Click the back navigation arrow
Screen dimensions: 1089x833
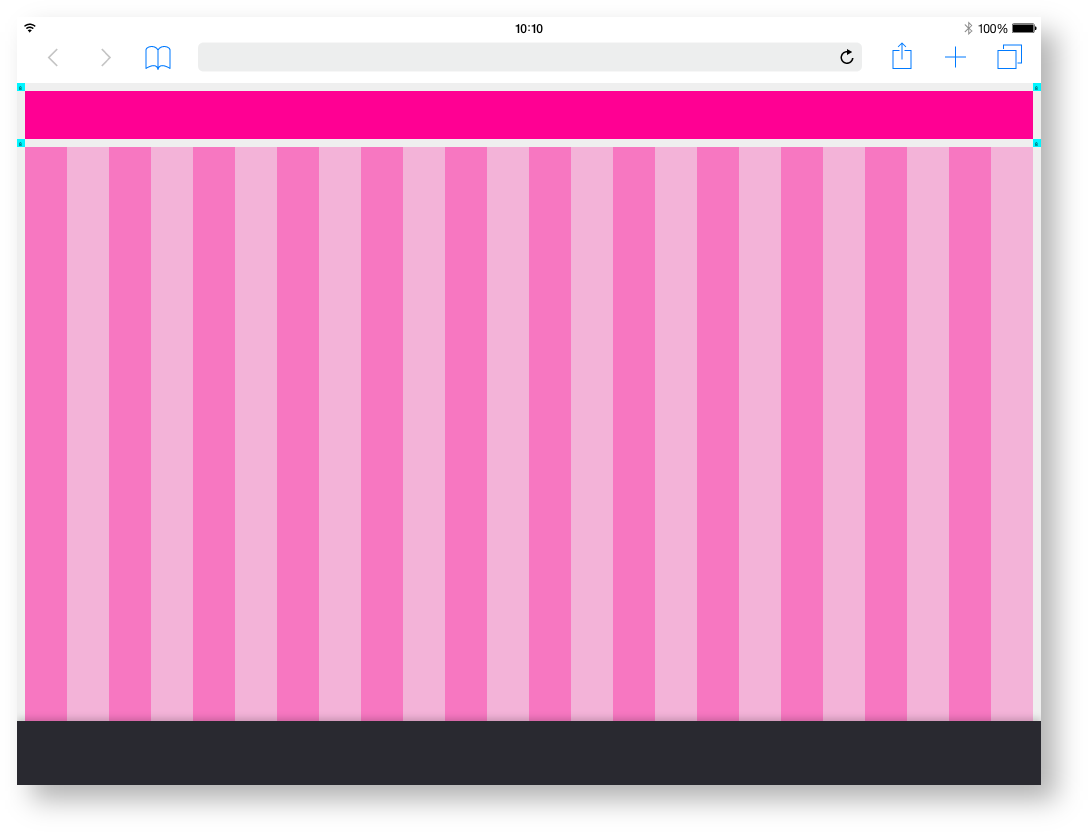pyautogui.click(x=53, y=57)
